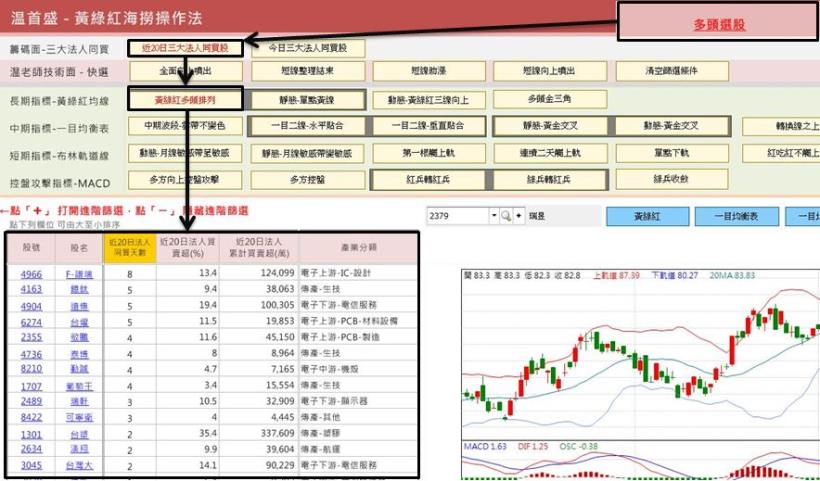This screenshot has width=820, height=481.
Task: Click the 337,609 cumulative value cell
Action: pos(259,433)
